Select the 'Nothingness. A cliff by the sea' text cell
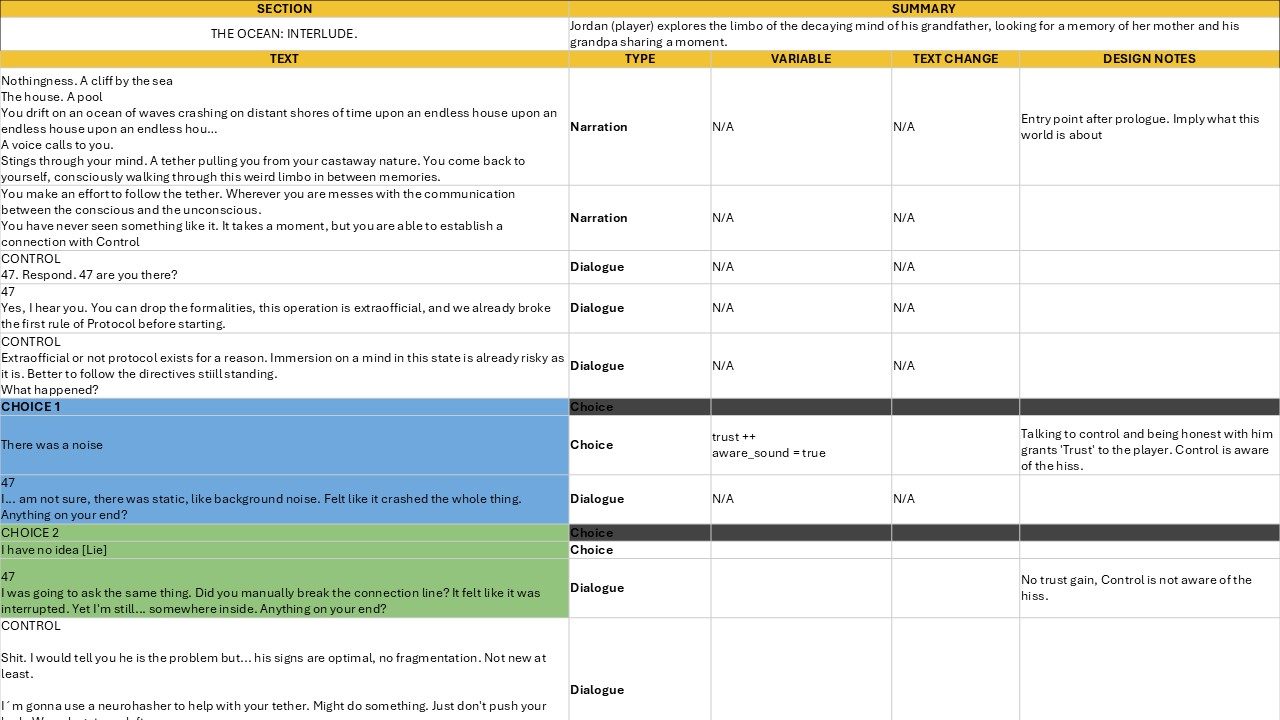Image resolution: width=1280 pixels, height=720 pixels. (x=284, y=127)
